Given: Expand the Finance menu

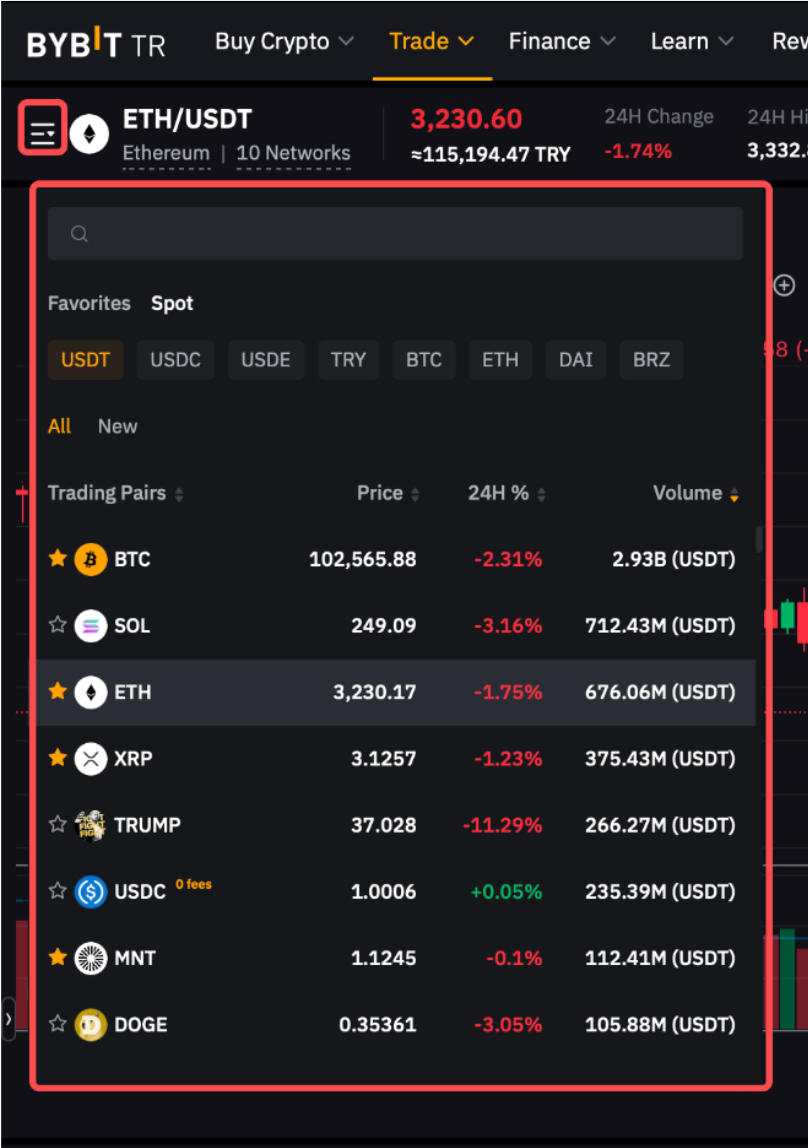Looking at the screenshot, I should pos(562,42).
